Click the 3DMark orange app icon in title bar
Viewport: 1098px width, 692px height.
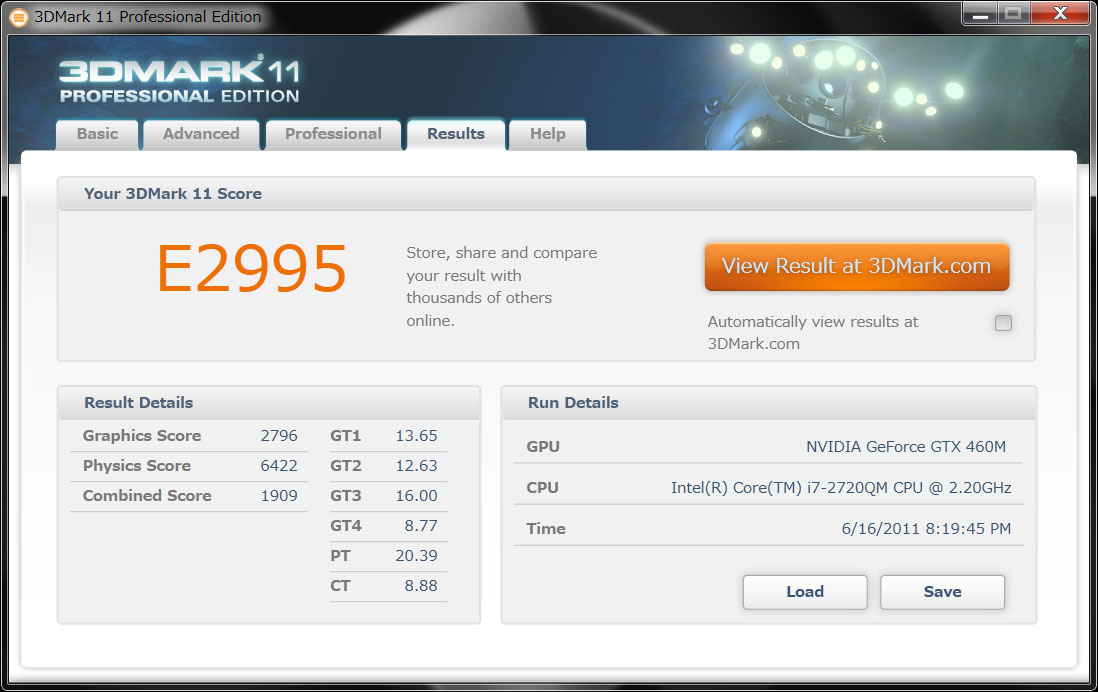pyautogui.click(x=19, y=17)
